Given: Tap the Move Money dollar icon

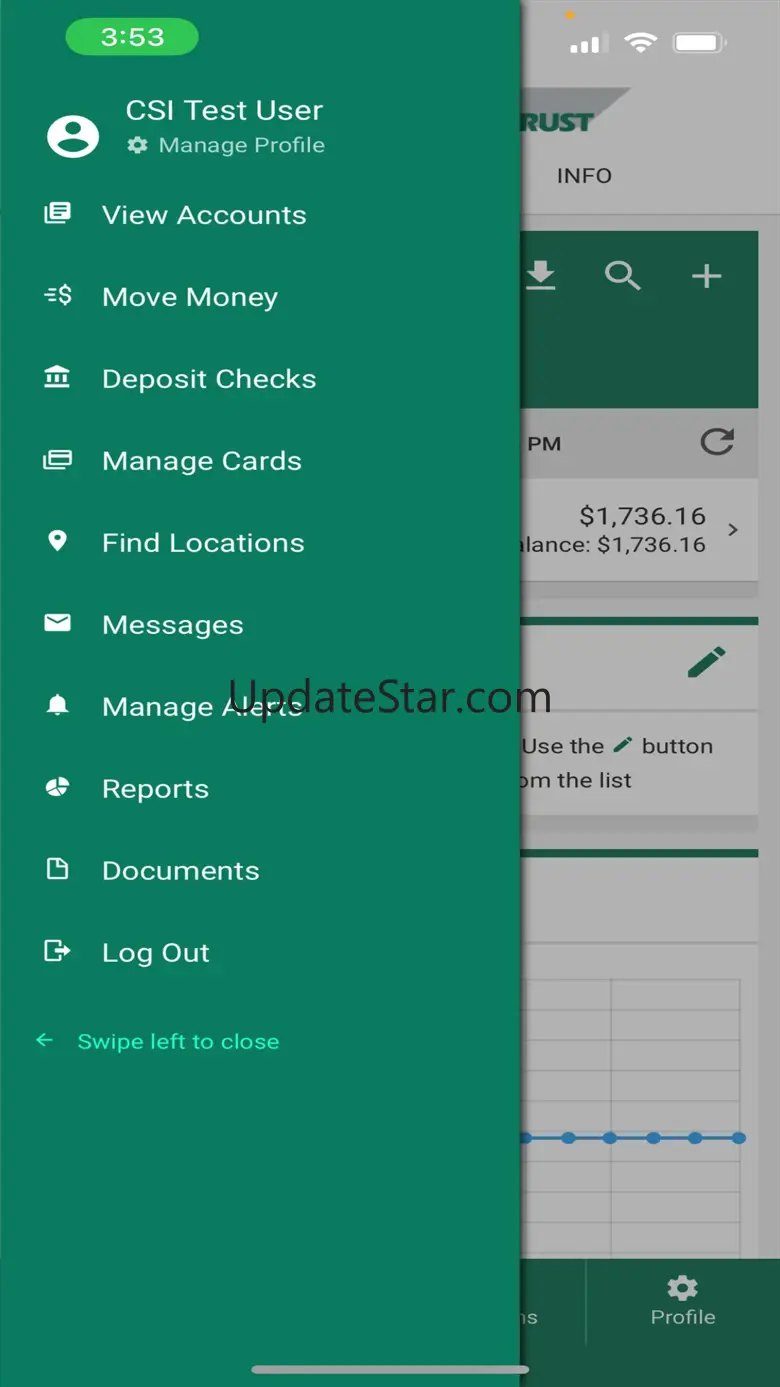Looking at the screenshot, I should (58, 295).
